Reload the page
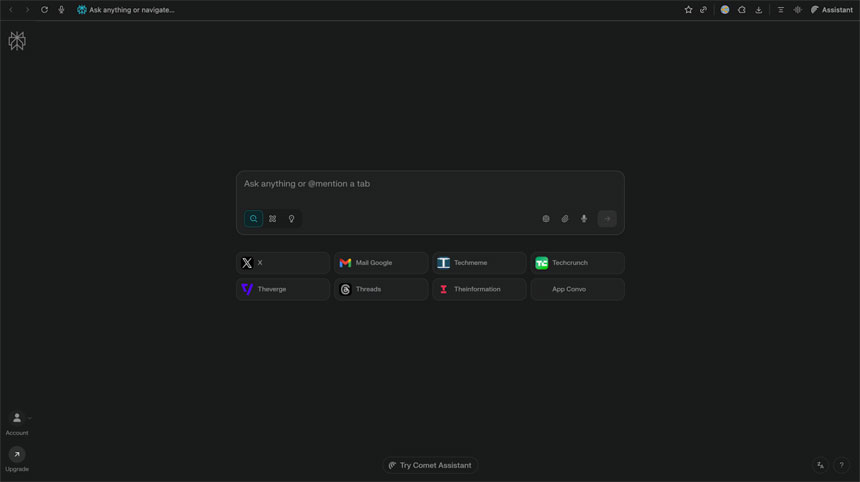Screen dimensions: 860x482 point(44,10)
